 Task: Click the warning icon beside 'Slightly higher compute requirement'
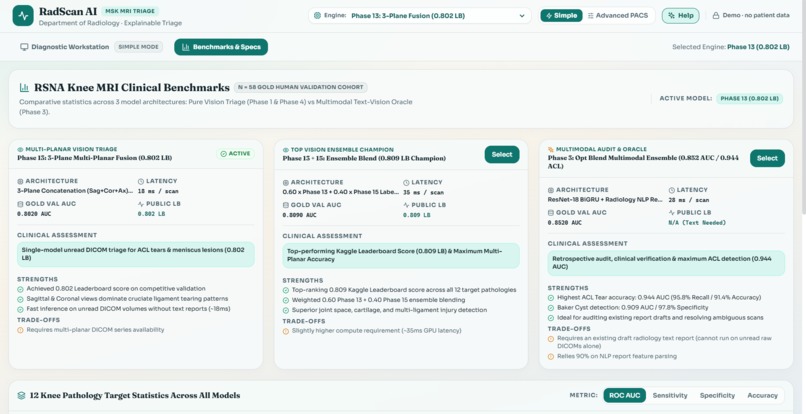point(286,331)
